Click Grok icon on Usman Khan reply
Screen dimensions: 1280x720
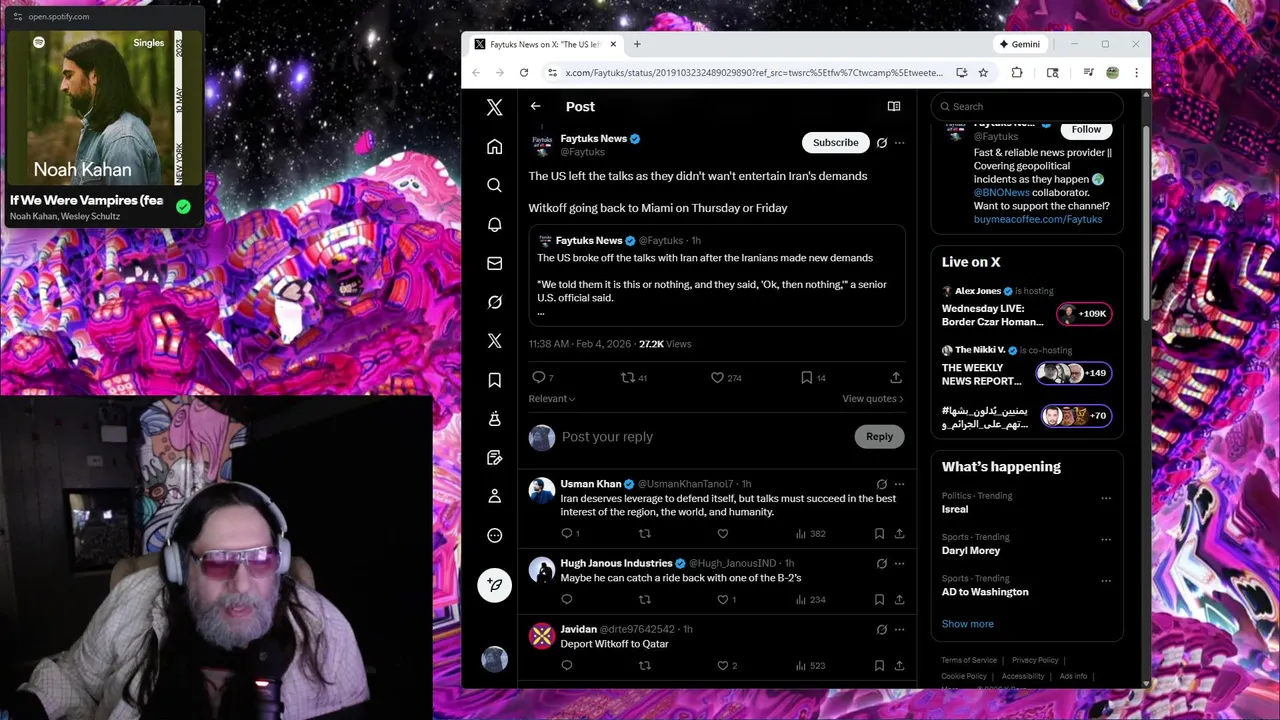881,484
